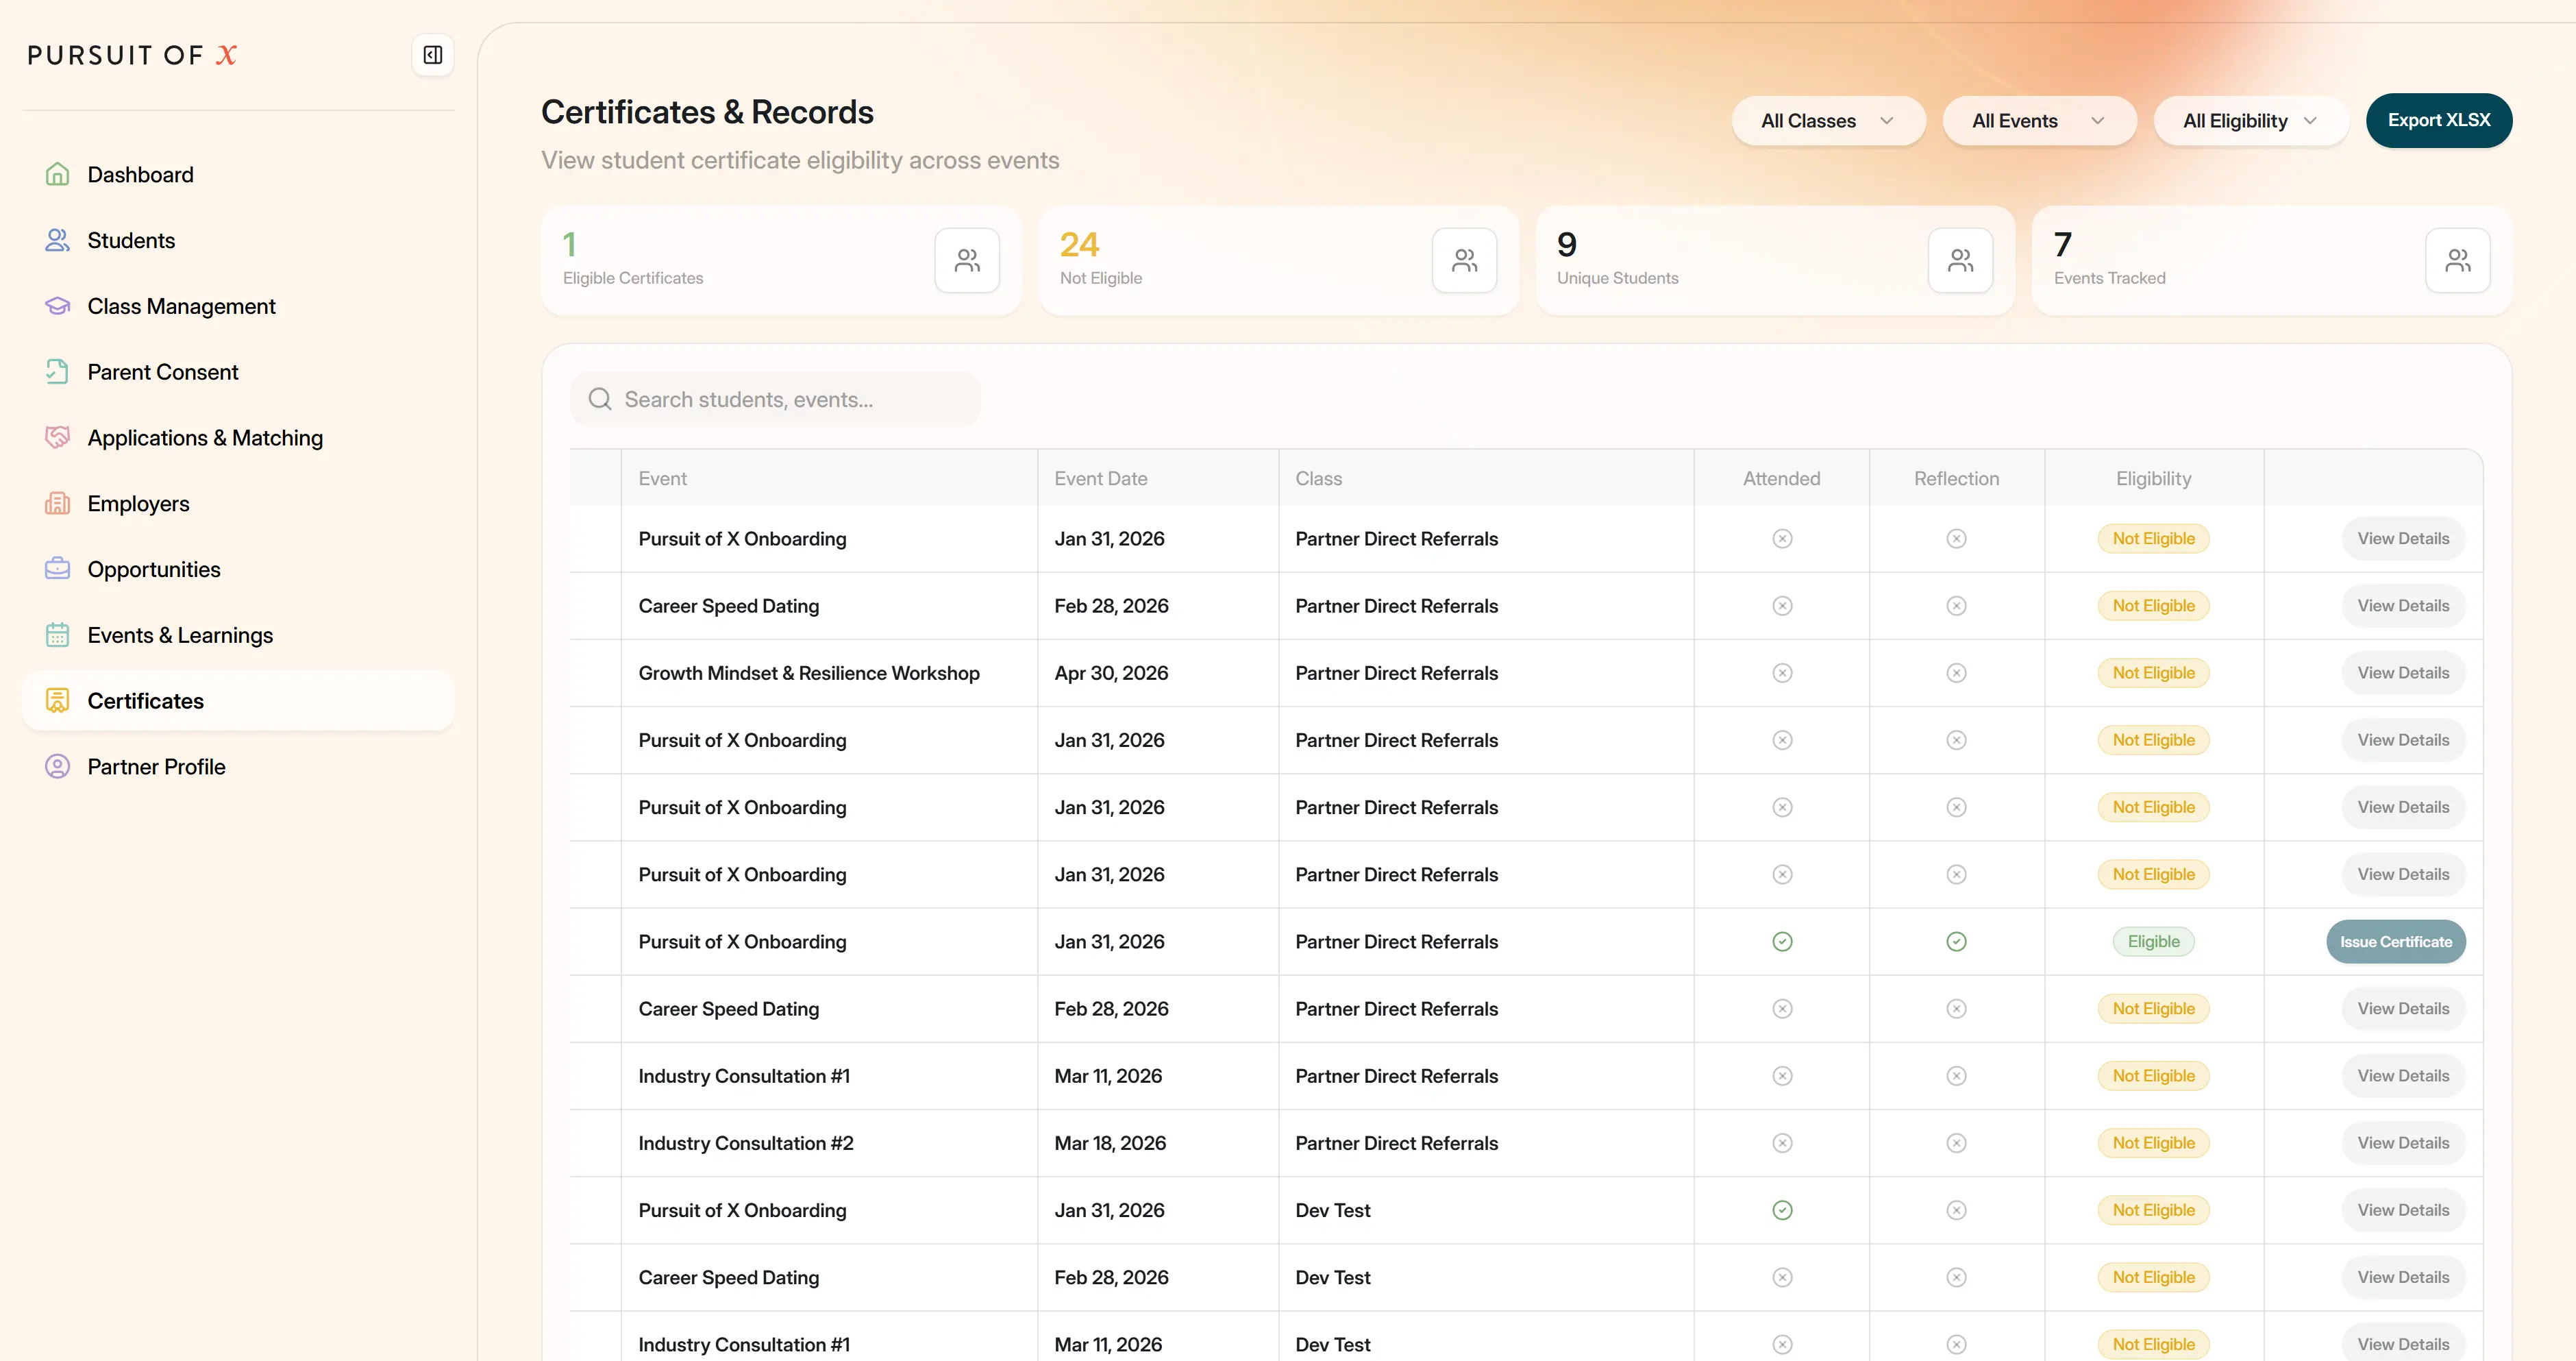The width and height of the screenshot is (2576, 1361).
Task: Click Reflection X icon for Industry Consultation #2
Action: pyautogui.click(x=1957, y=1143)
